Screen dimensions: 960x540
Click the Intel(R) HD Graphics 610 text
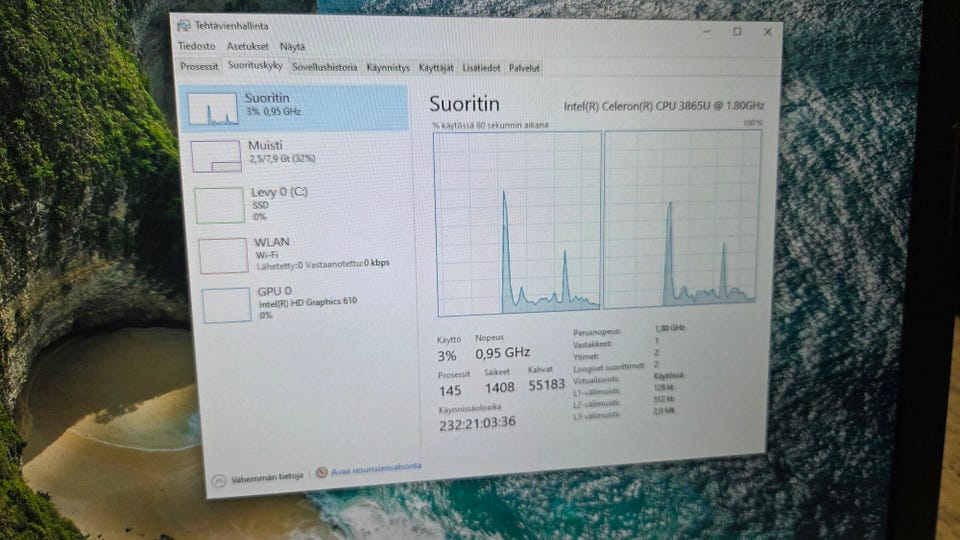[x=307, y=302]
